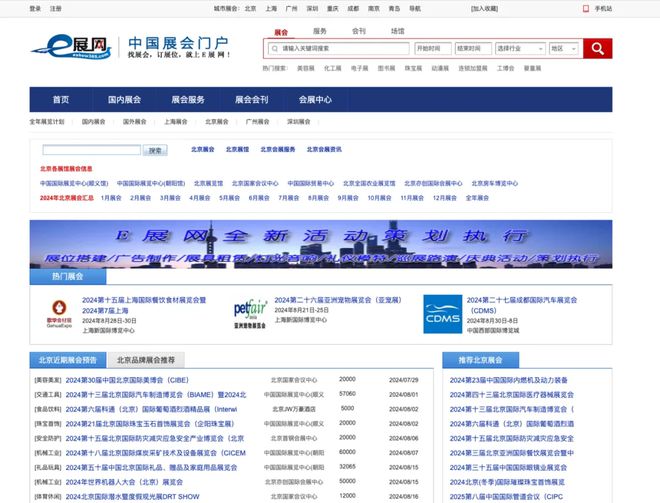The image size is (660, 503).
Task: Open 中国国际展览中心(顺义馆) venue link
Action: click(x=74, y=184)
